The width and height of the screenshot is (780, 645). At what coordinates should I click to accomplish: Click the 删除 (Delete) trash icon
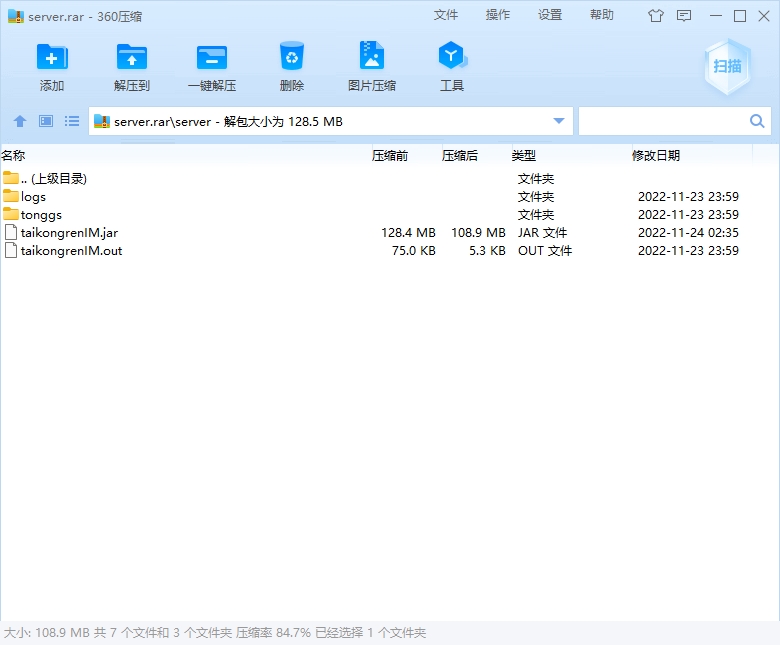[x=292, y=56]
